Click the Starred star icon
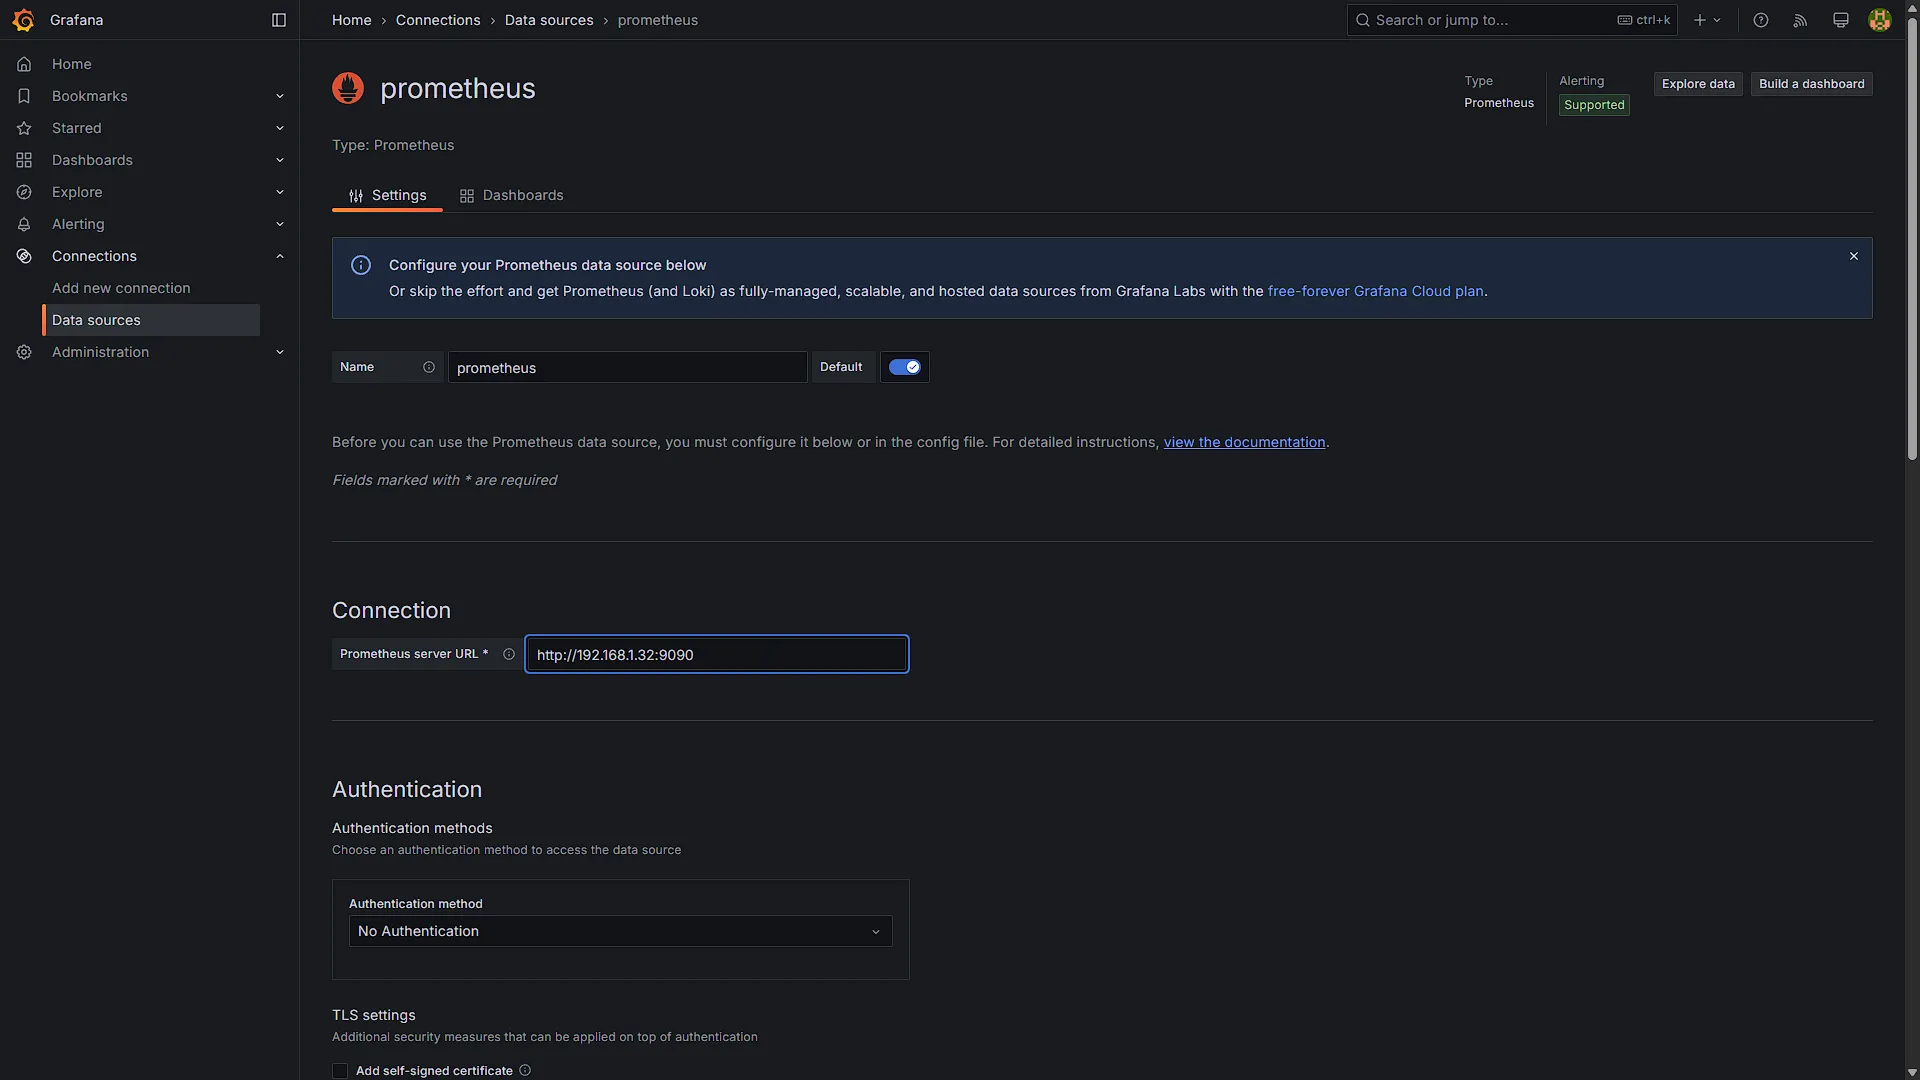This screenshot has width=1920, height=1080. 24,128
